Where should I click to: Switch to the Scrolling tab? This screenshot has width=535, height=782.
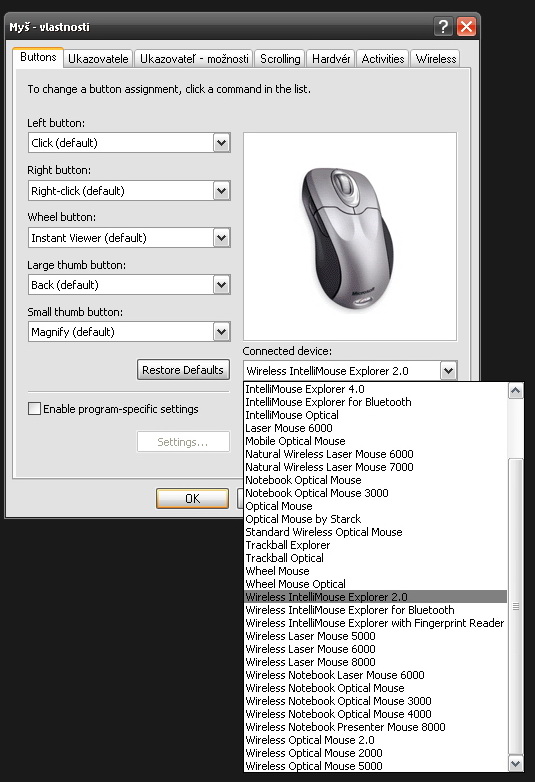tap(280, 59)
